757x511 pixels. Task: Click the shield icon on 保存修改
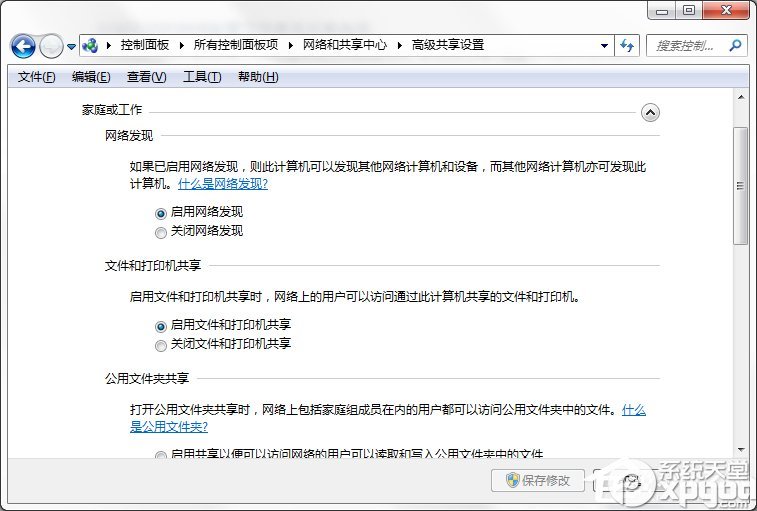click(x=512, y=480)
